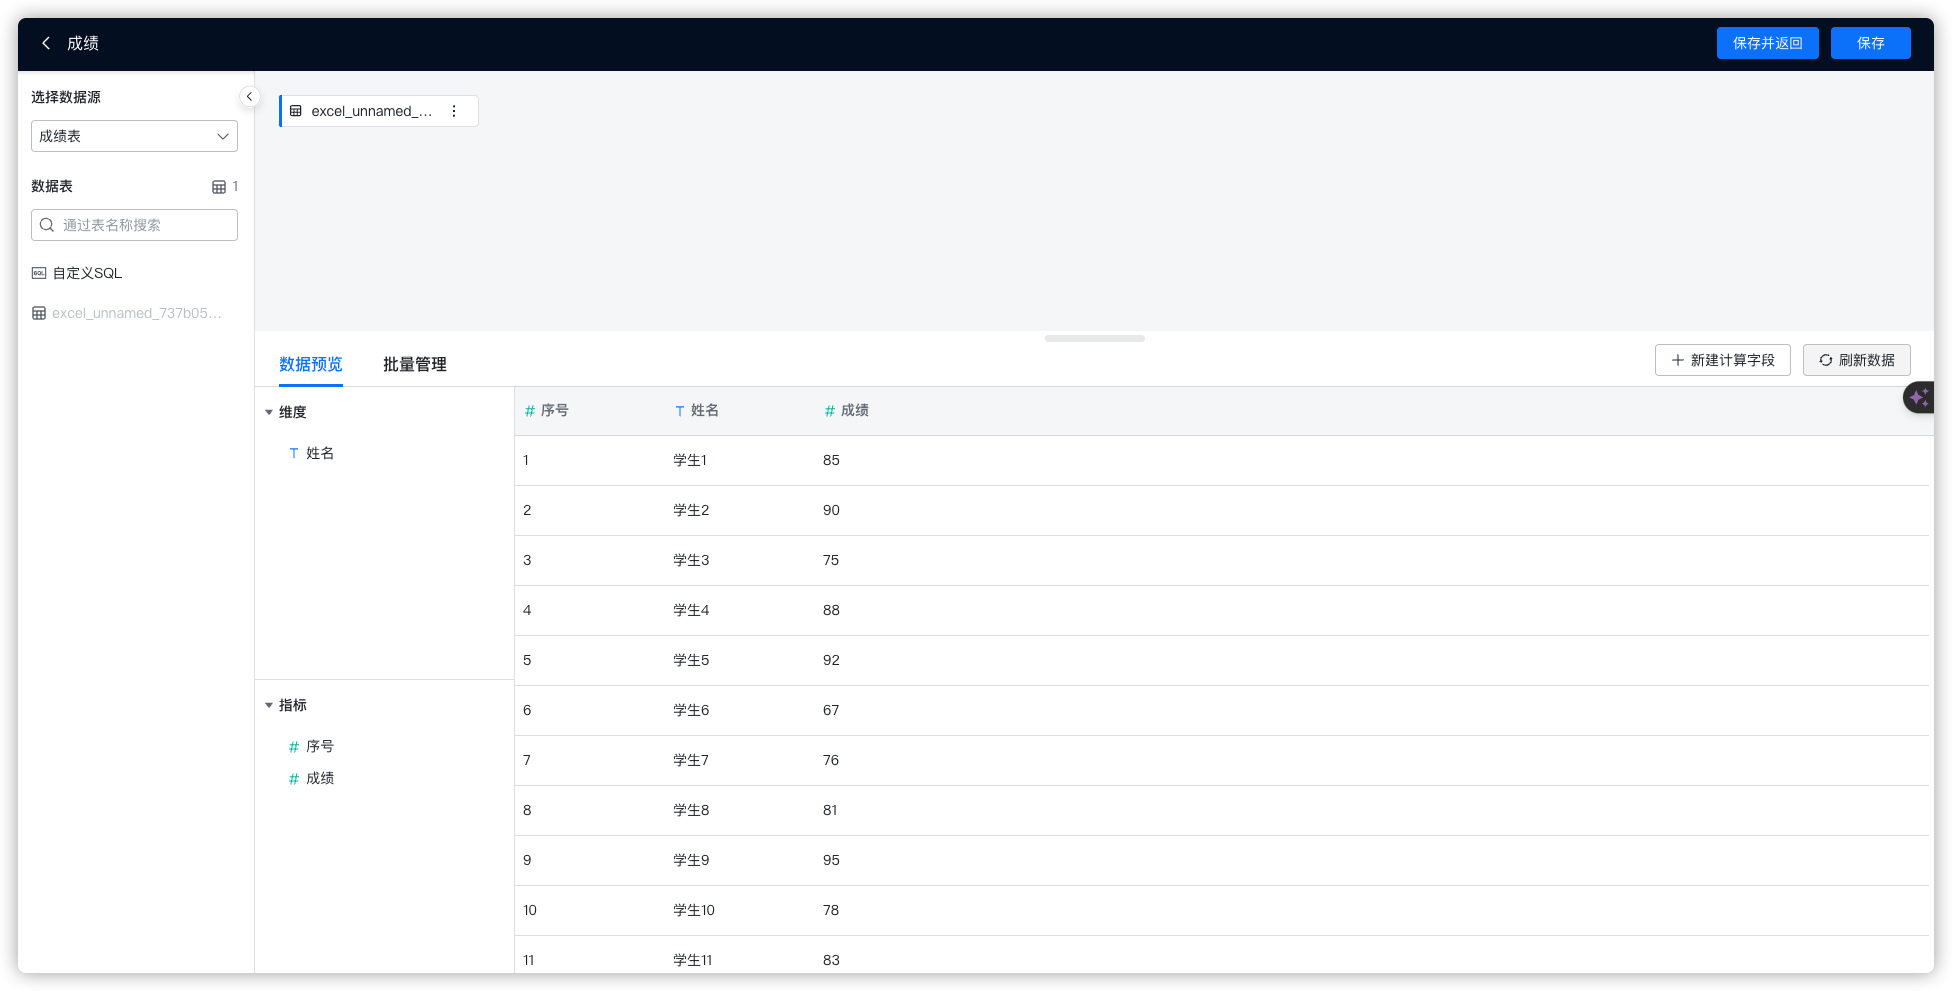The width and height of the screenshot is (1952, 991).
Task: Click the score 67 in 学生6's row
Action: [x=831, y=710]
